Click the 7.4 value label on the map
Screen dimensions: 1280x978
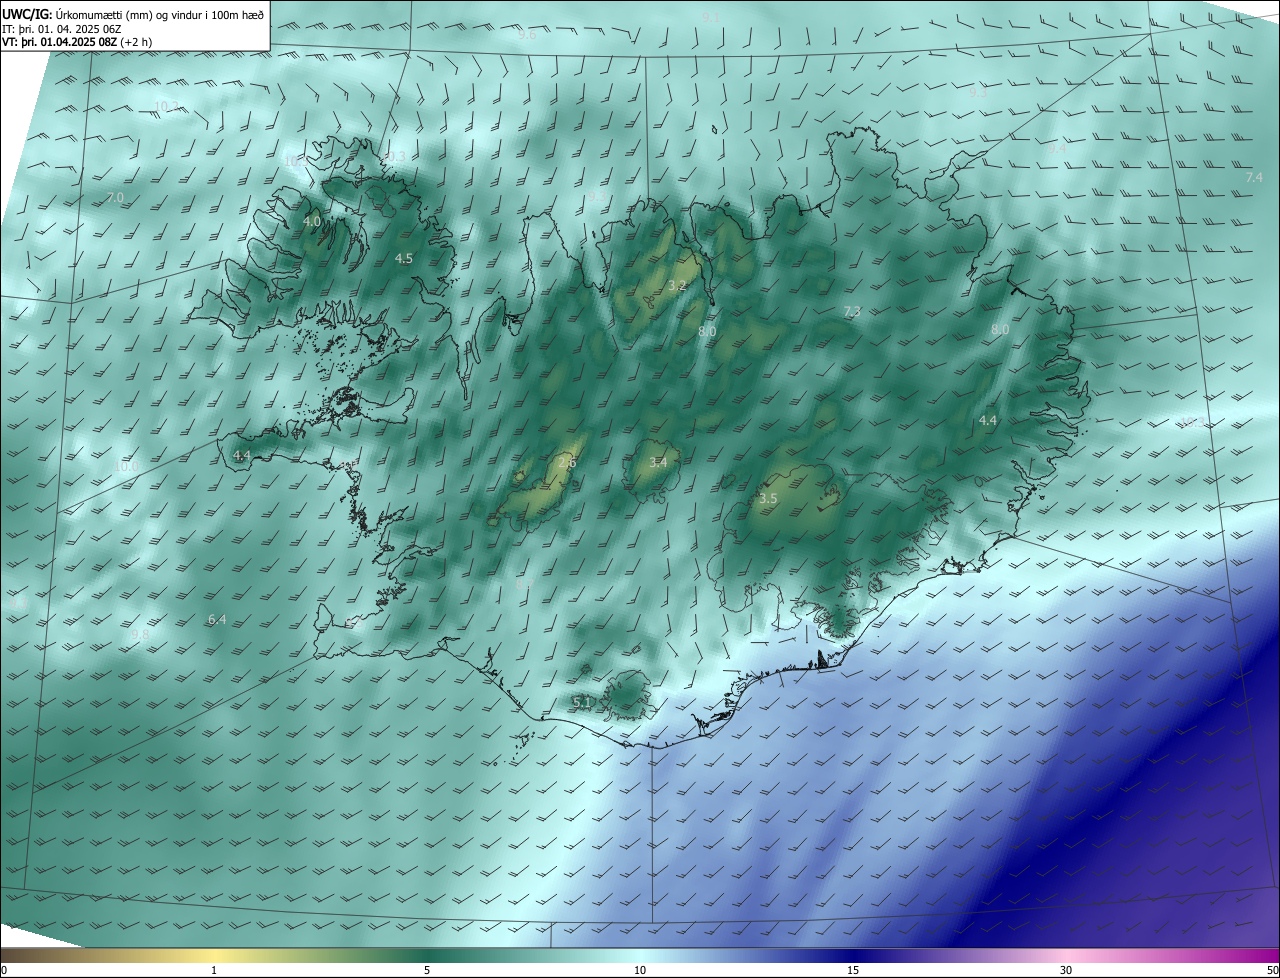coord(1254,177)
